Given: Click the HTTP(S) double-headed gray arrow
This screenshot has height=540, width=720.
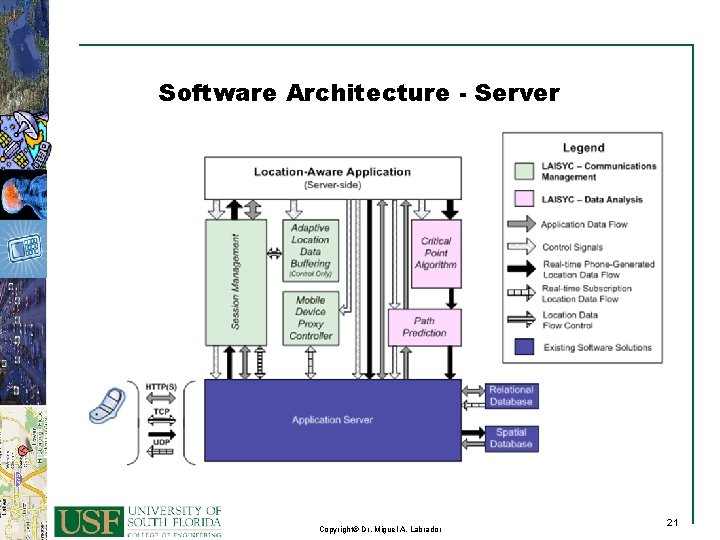Looking at the screenshot, I should click(x=161, y=398).
